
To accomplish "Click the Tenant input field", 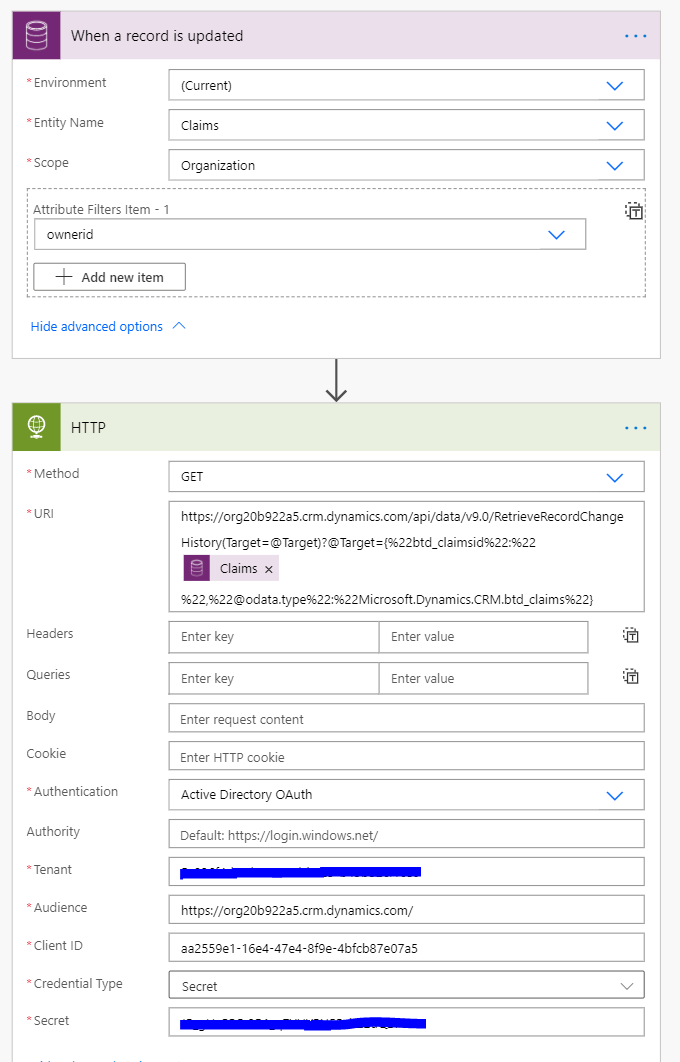I will (x=406, y=872).
